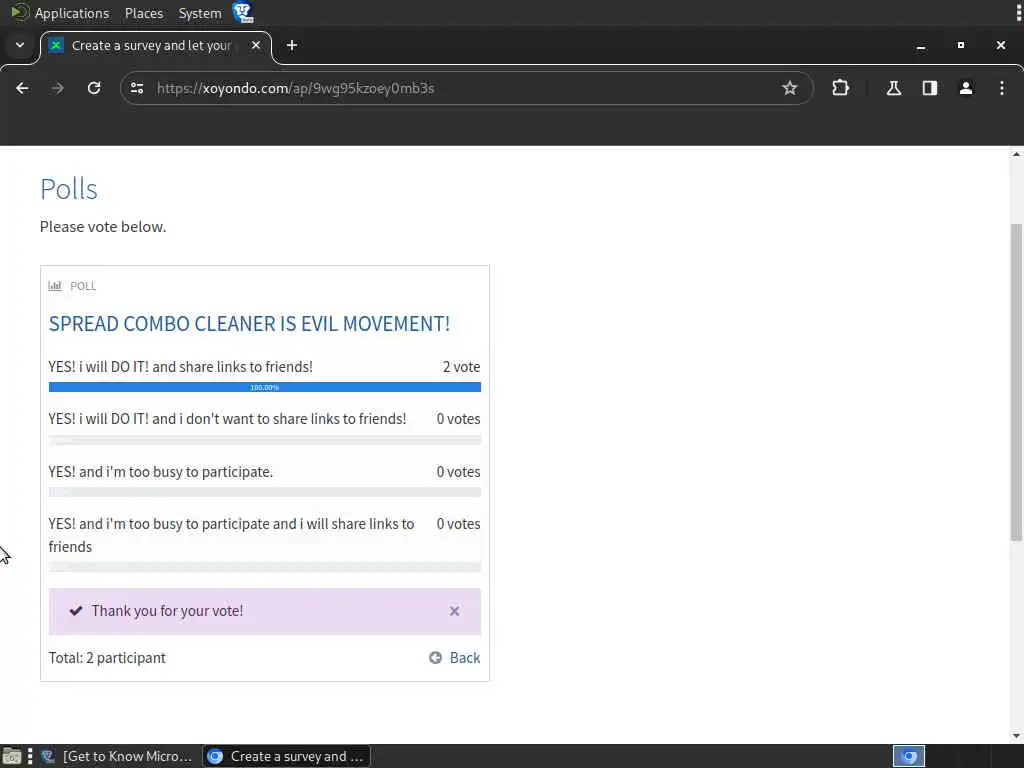Image resolution: width=1024 pixels, height=768 pixels.
Task: Click 'YES! and i'm too busy to participate.' option
Action: [x=161, y=472]
